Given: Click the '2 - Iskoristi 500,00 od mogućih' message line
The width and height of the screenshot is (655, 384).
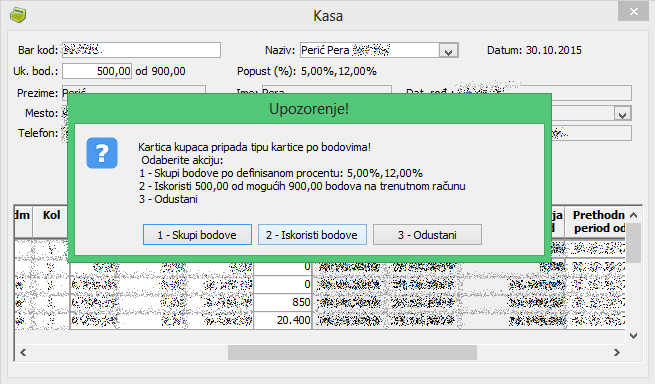Looking at the screenshot, I should (302, 186).
